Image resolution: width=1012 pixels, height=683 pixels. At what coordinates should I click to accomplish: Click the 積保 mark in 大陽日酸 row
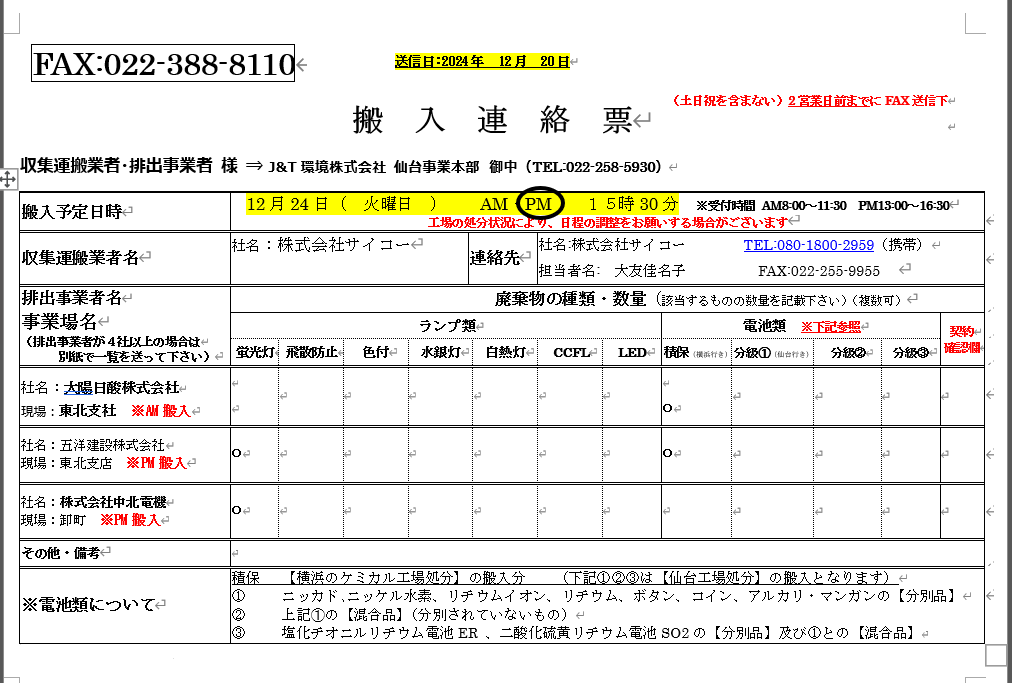(x=667, y=408)
